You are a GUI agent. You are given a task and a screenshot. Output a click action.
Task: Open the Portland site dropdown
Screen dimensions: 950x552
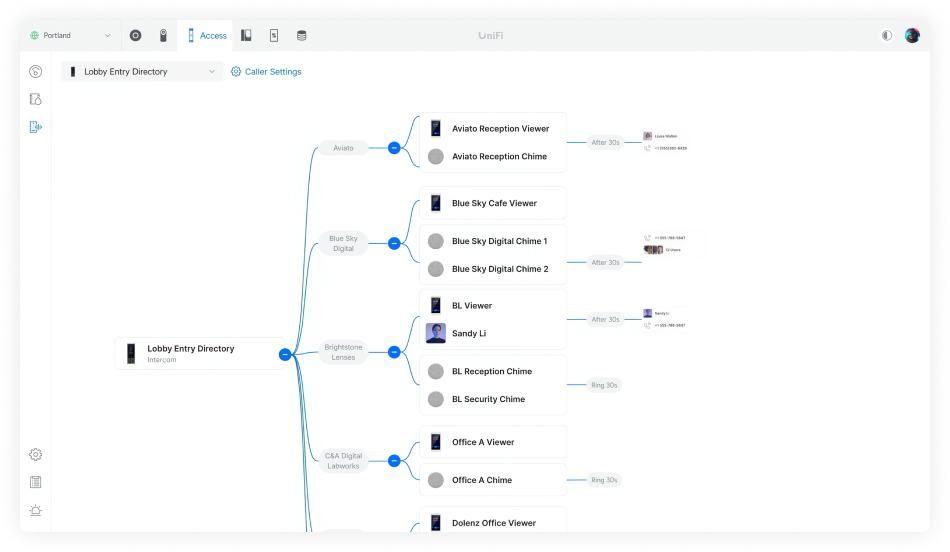pyautogui.click(x=71, y=36)
